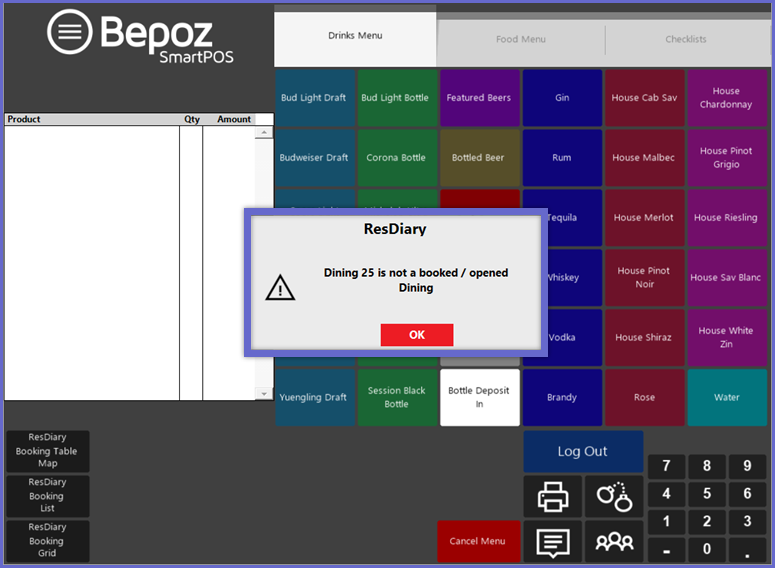Add Water

[727, 397]
